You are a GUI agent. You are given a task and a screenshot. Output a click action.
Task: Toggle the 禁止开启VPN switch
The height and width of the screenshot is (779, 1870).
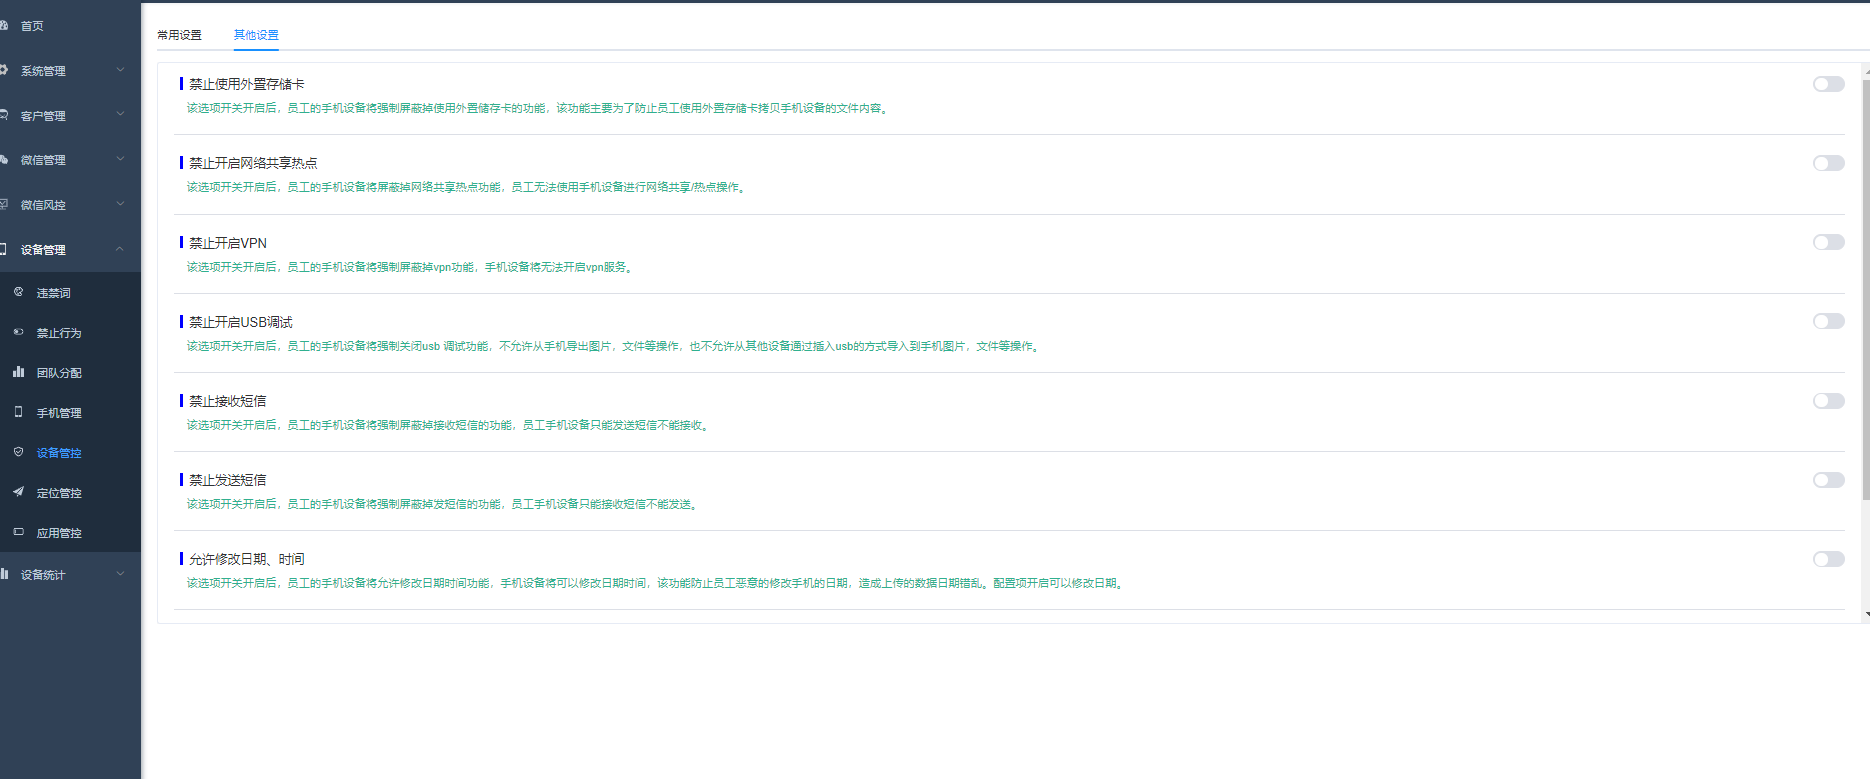point(1828,242)
